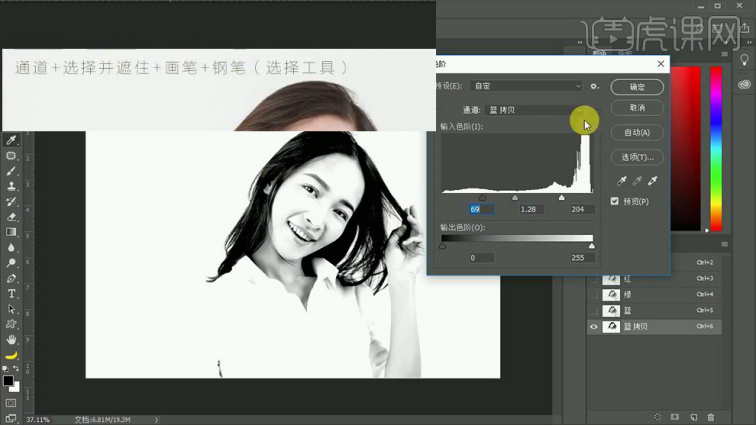Create new channel icon
756x426 pixels.
coord(693,417)
